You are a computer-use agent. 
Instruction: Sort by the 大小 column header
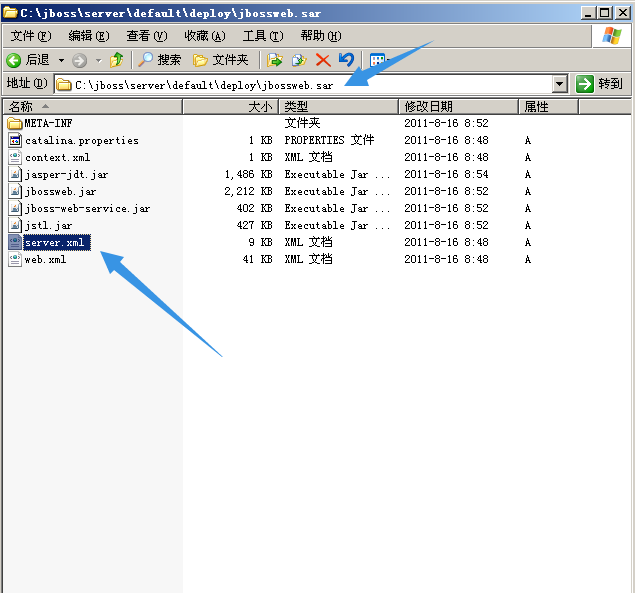pos(230,107)
